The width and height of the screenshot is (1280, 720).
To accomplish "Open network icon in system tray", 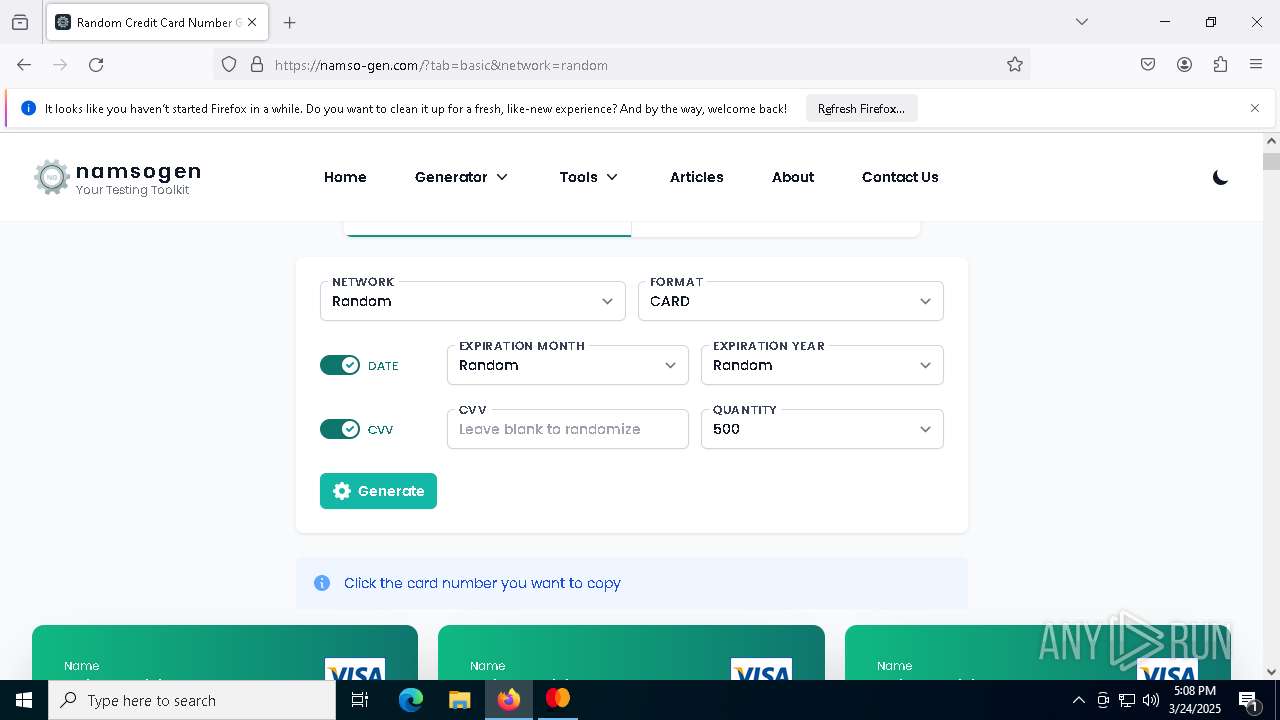I will 1127,700.
